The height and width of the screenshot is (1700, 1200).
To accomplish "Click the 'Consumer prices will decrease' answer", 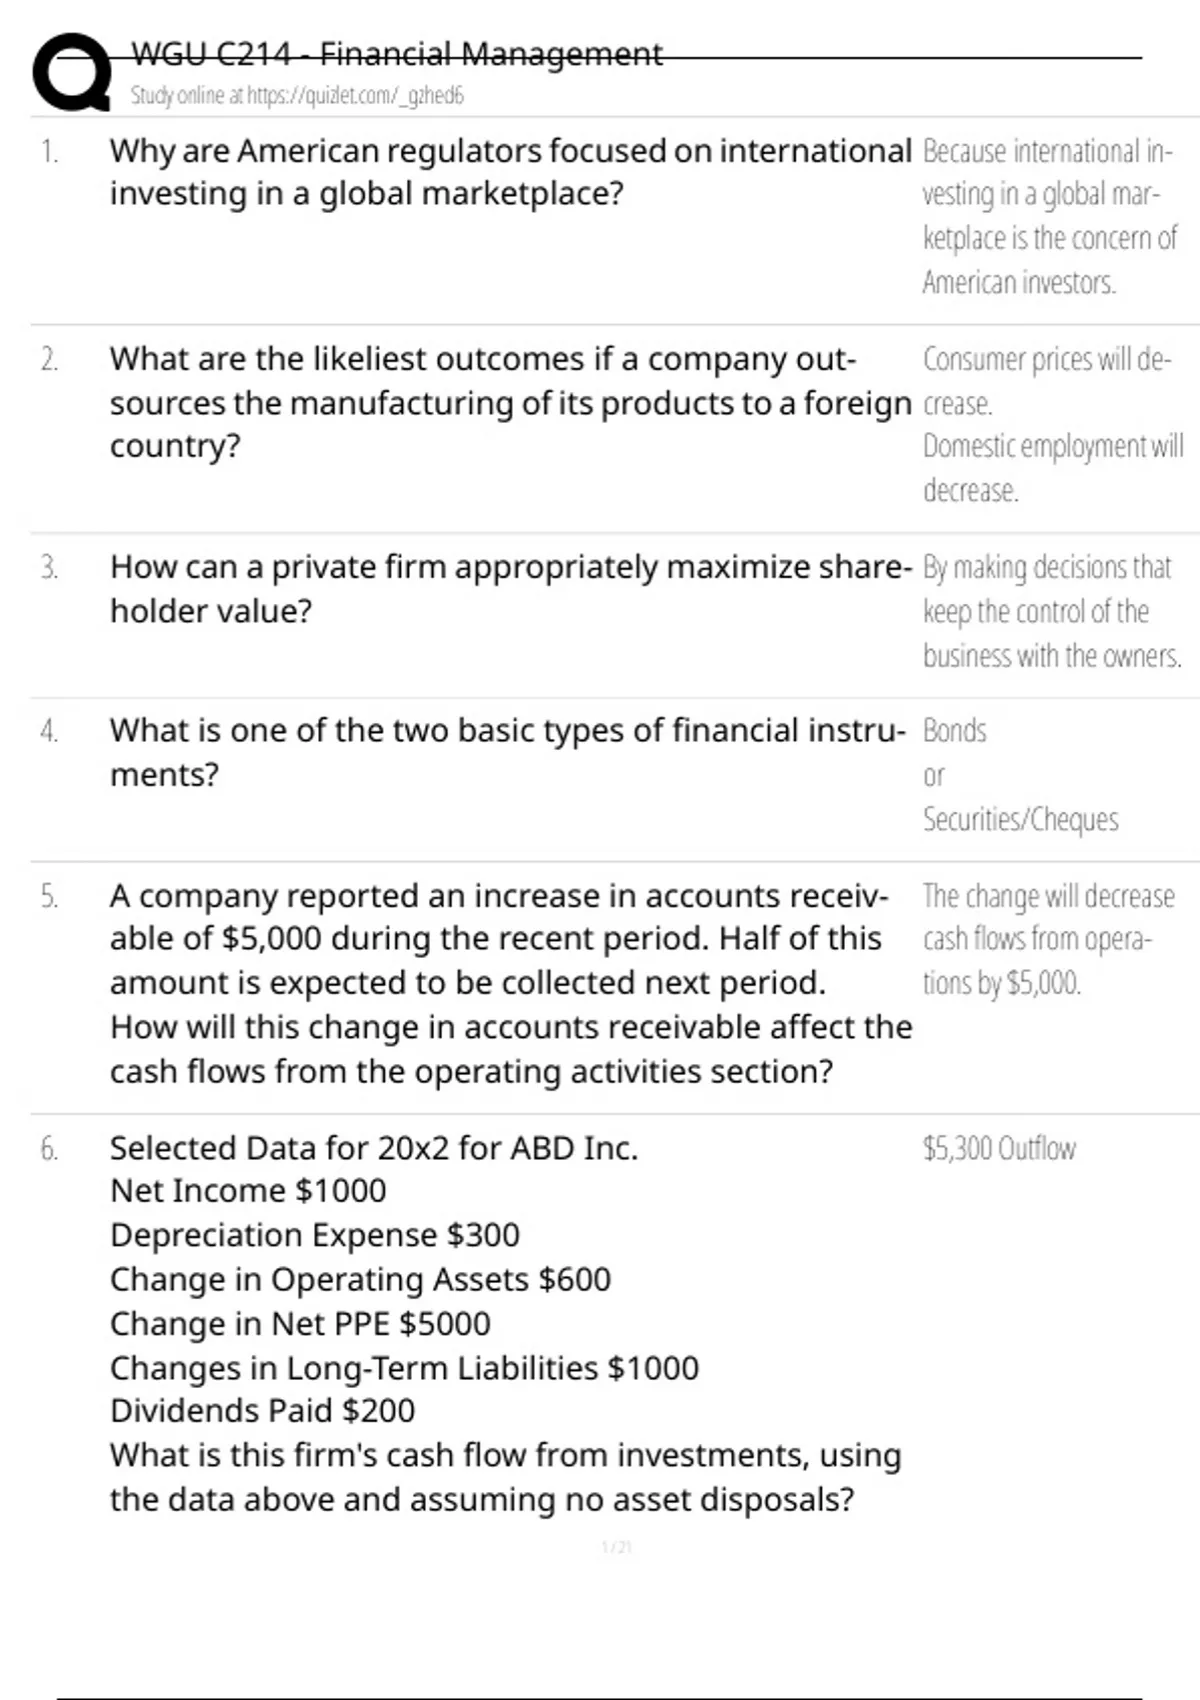I will coord(1046,380).
